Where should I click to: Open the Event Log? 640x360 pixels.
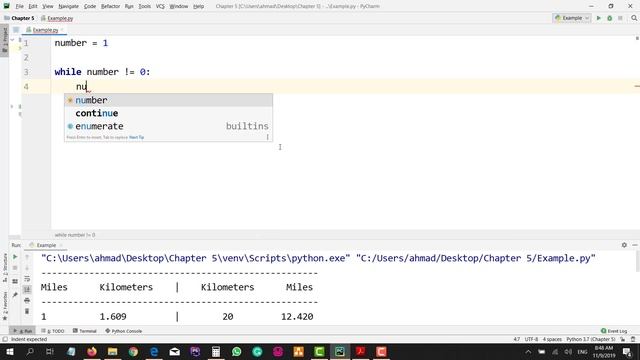point(614,331)
